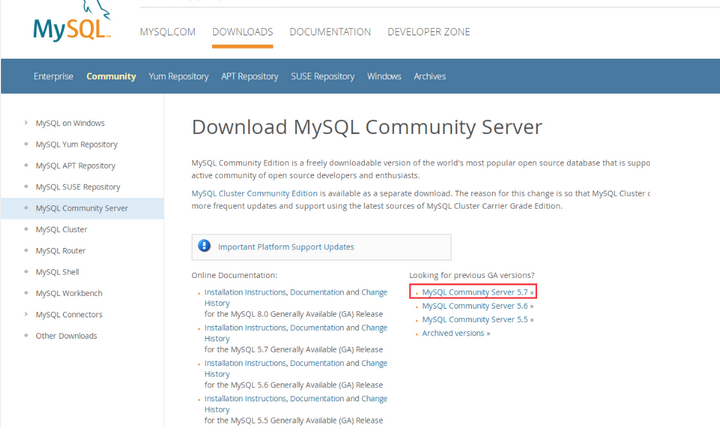Open MySQL Shell sidebar entry
The height and width of the screenshot is (432, 720).
pos(57,272)
